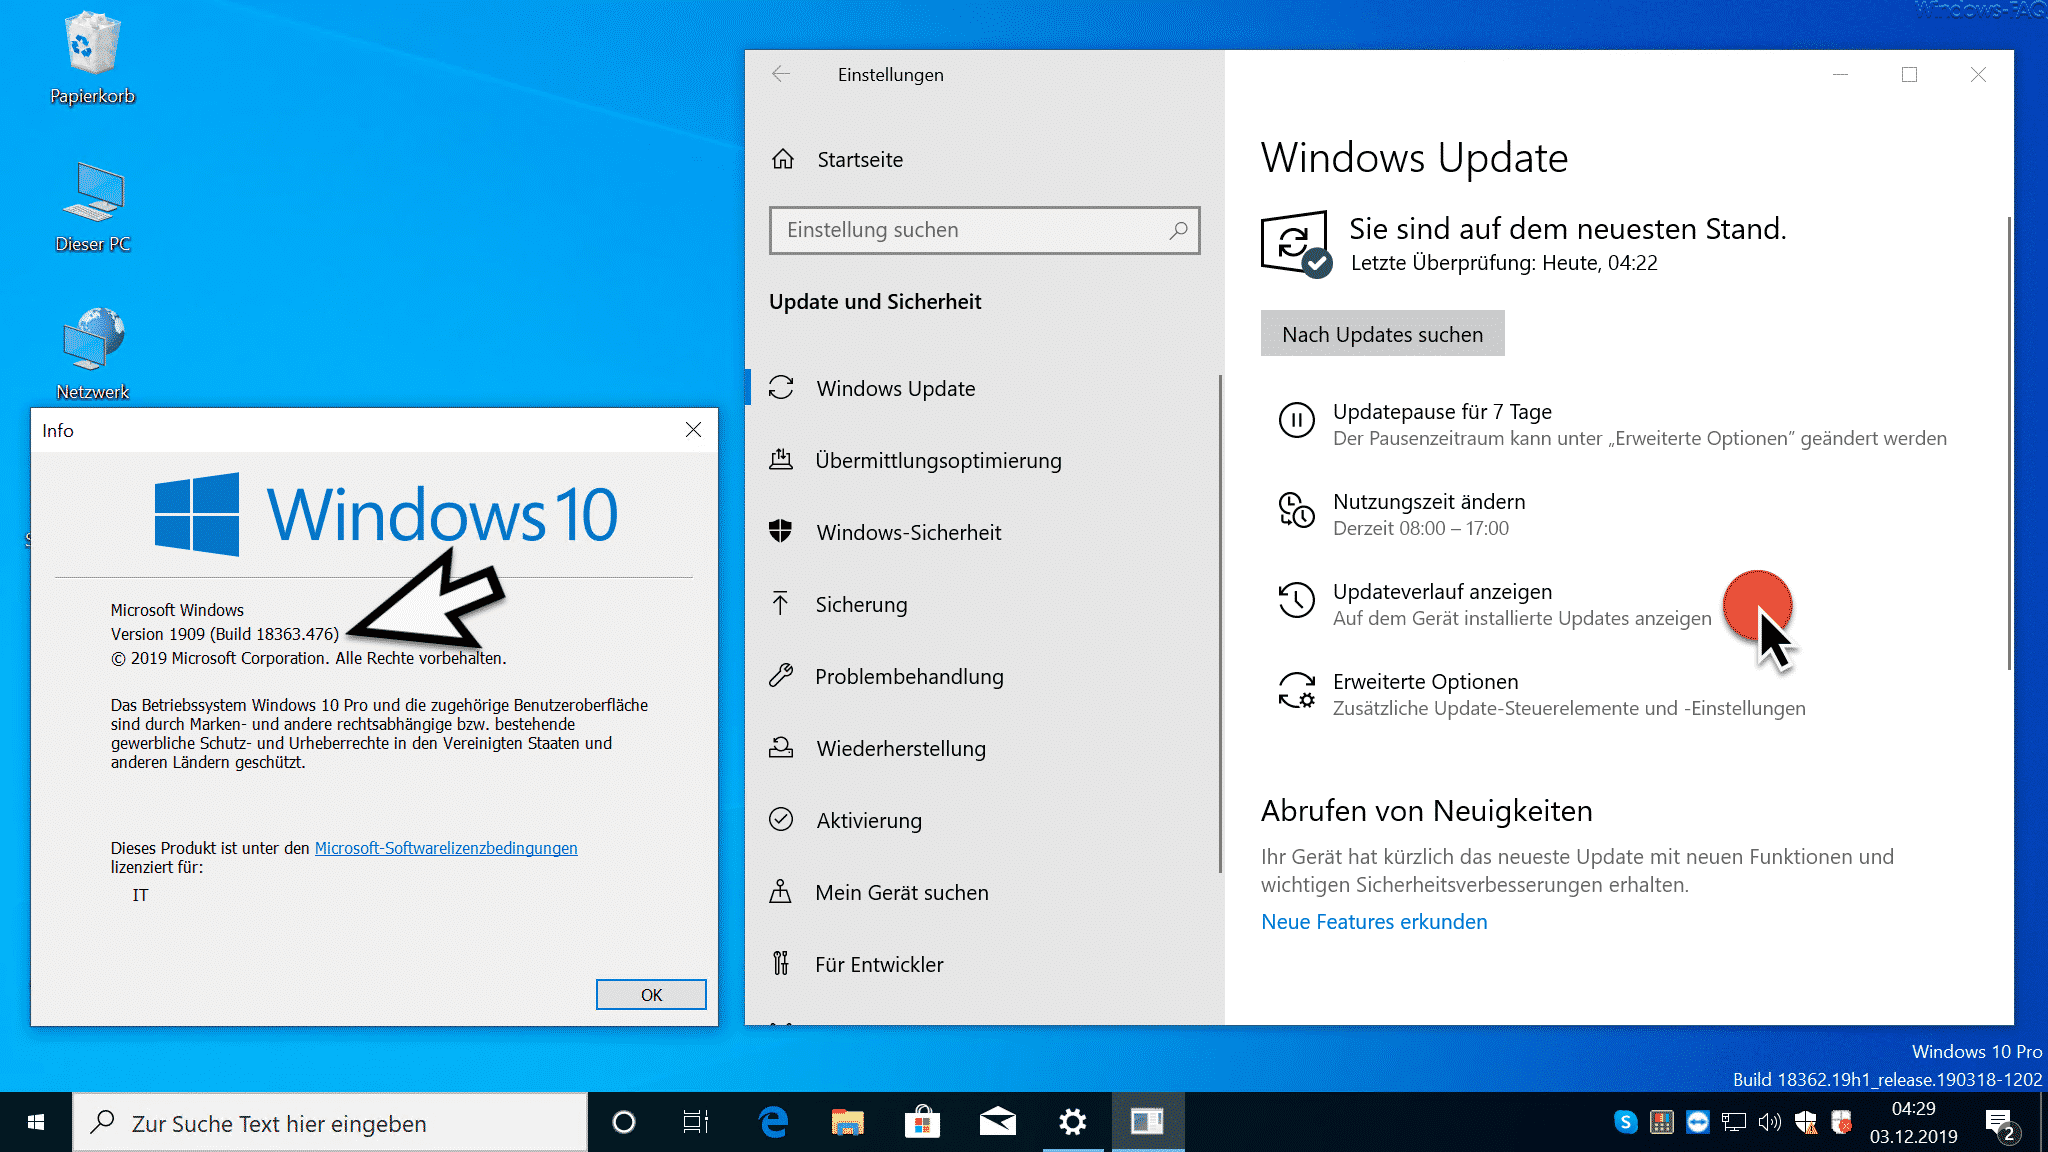Click the Problembehandlung wrench icon

coord(781,676)
